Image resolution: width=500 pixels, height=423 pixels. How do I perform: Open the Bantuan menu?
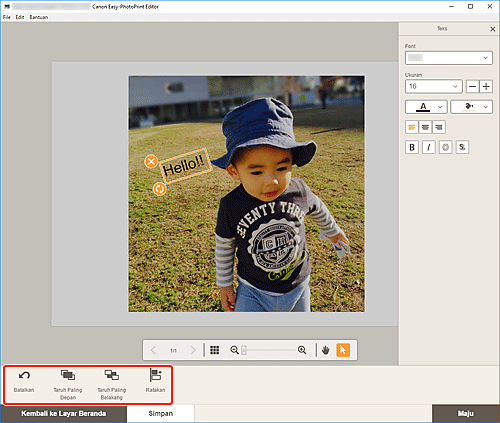(x=39, y=17)
